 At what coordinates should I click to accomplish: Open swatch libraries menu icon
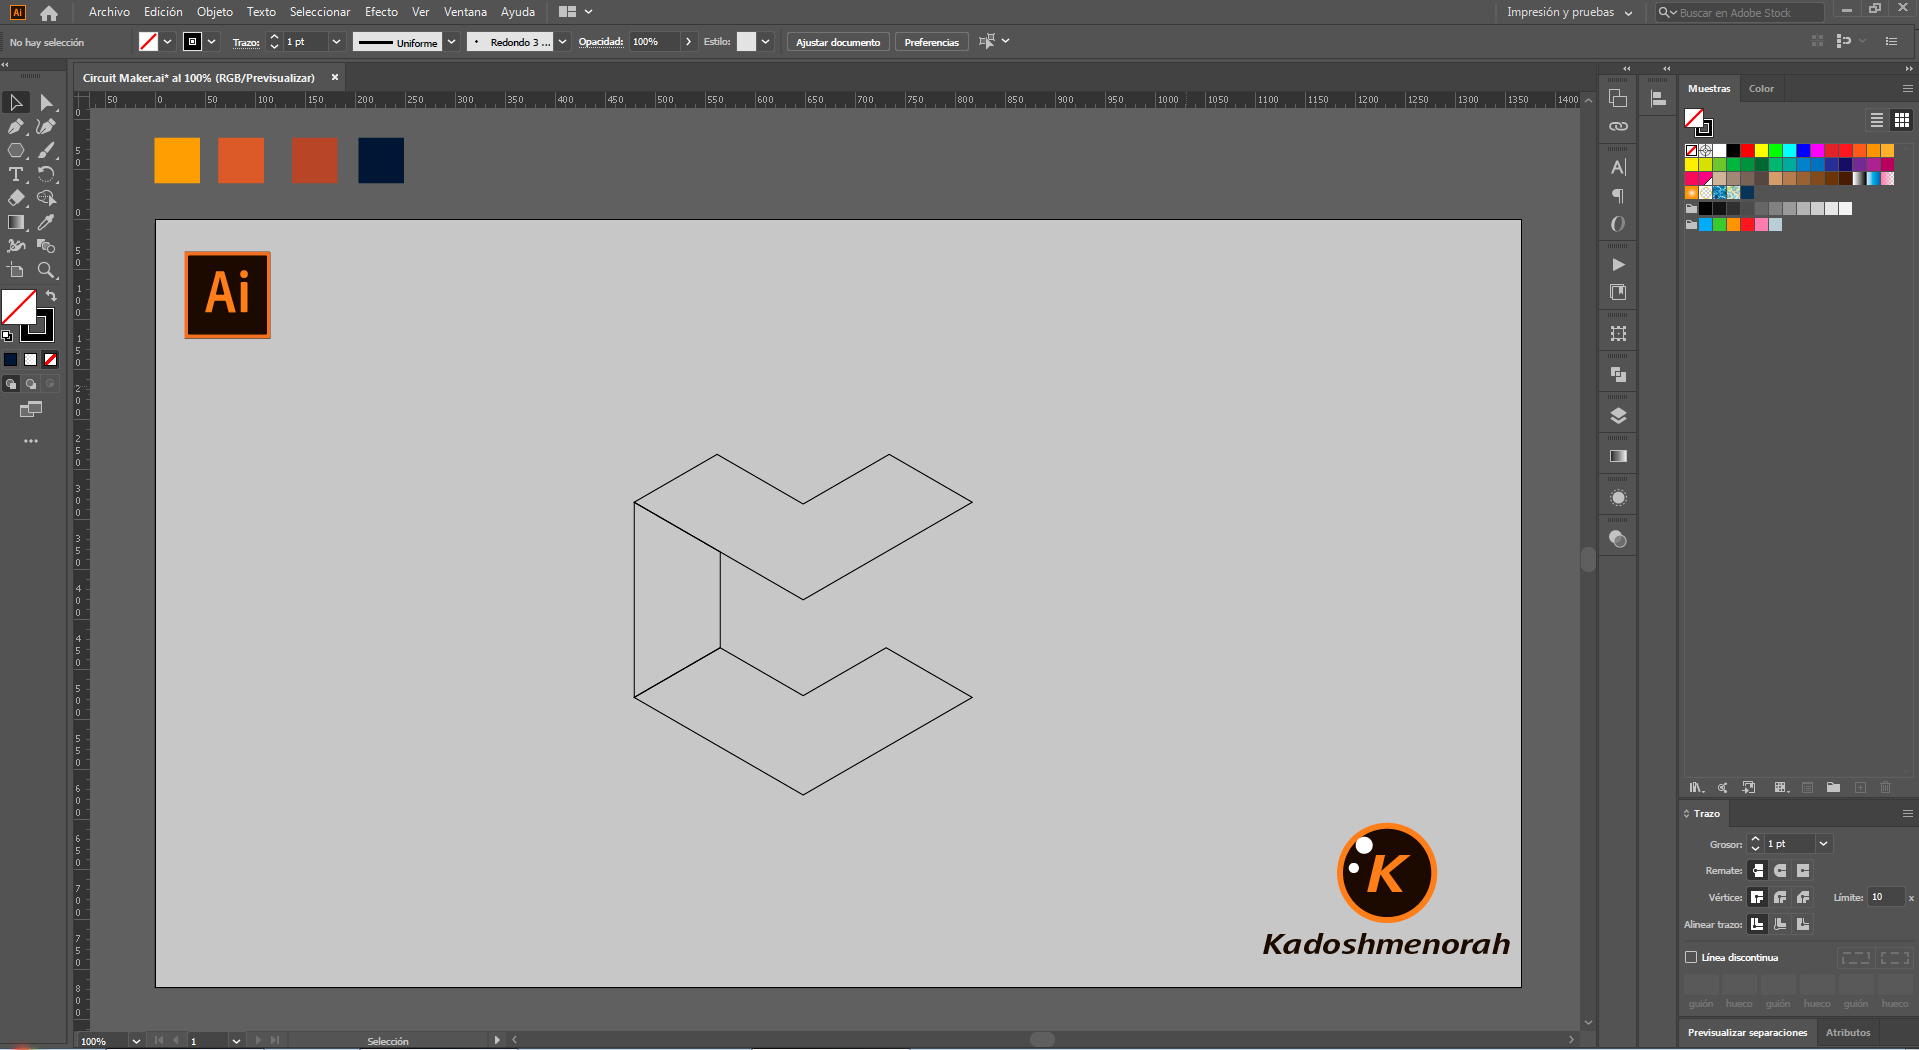pos(1696,788)
